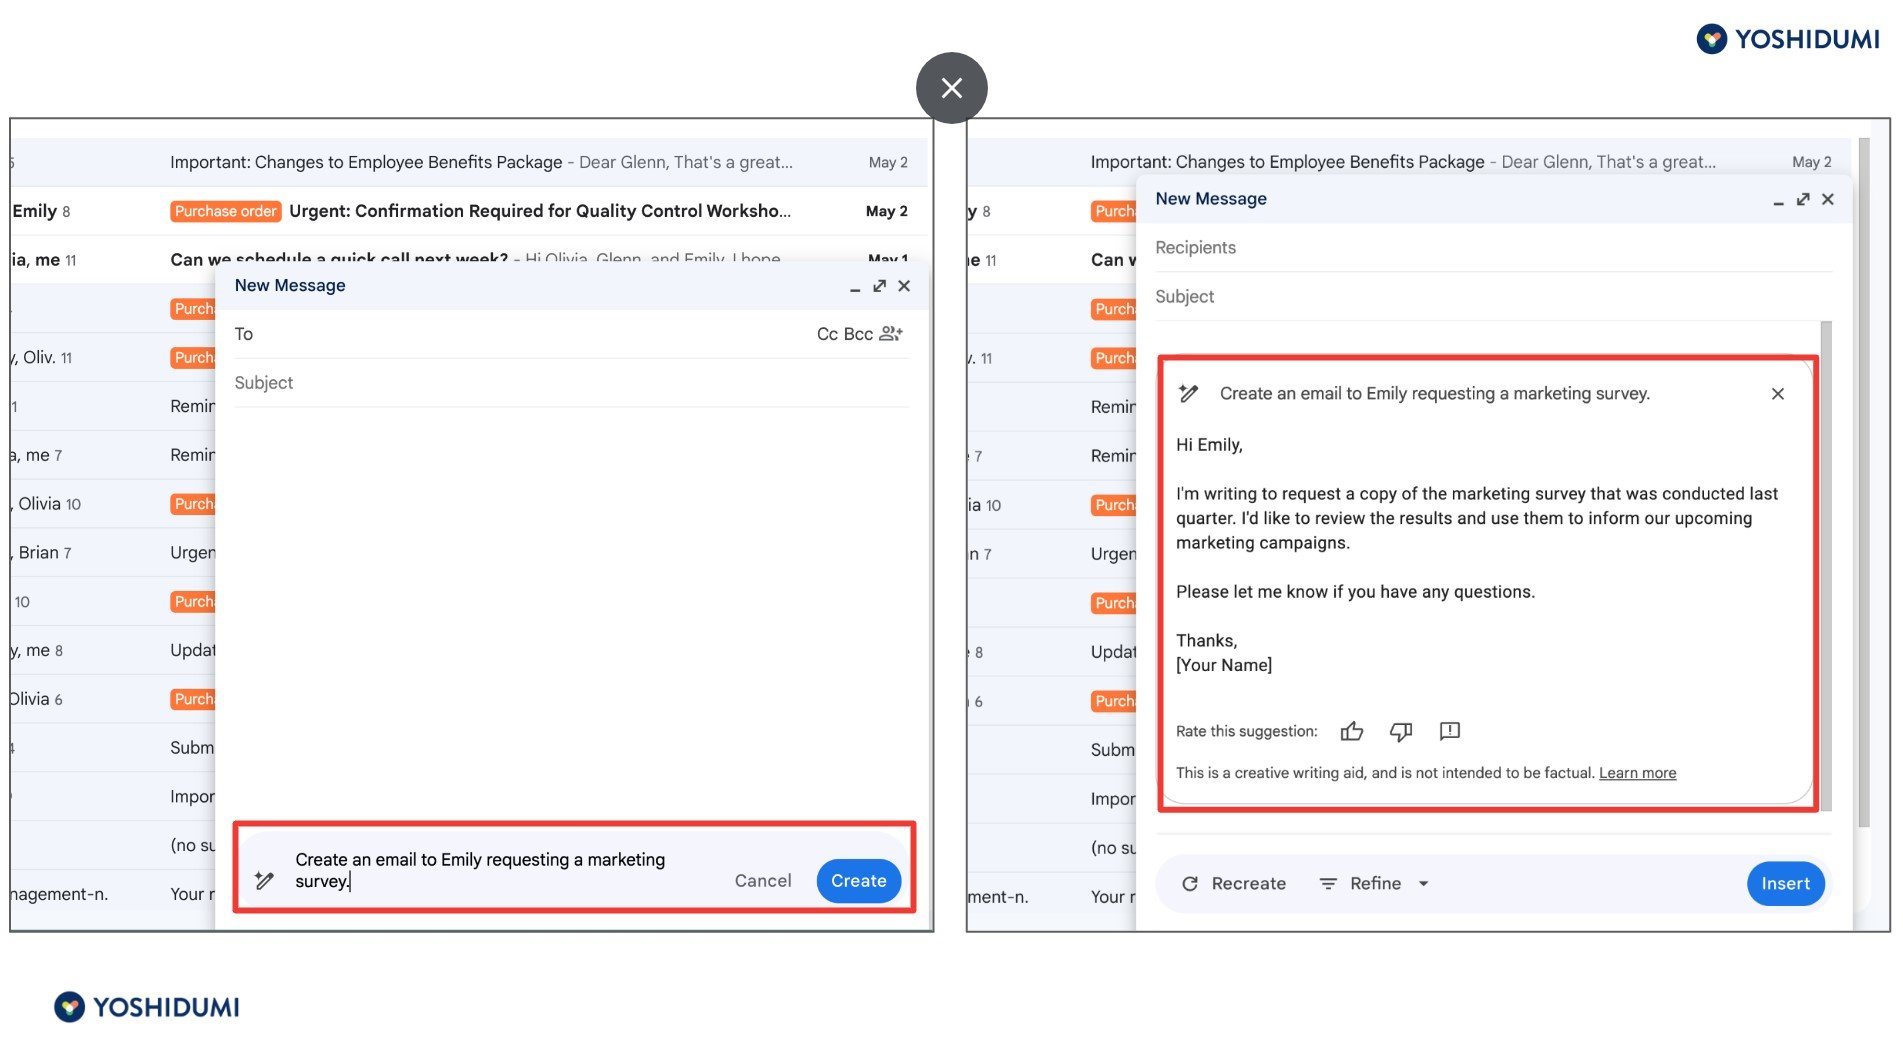This screenshot has height=1039, width=1903.
Task: Click the thumbs down rating icon
Action: click(1401, 731)
